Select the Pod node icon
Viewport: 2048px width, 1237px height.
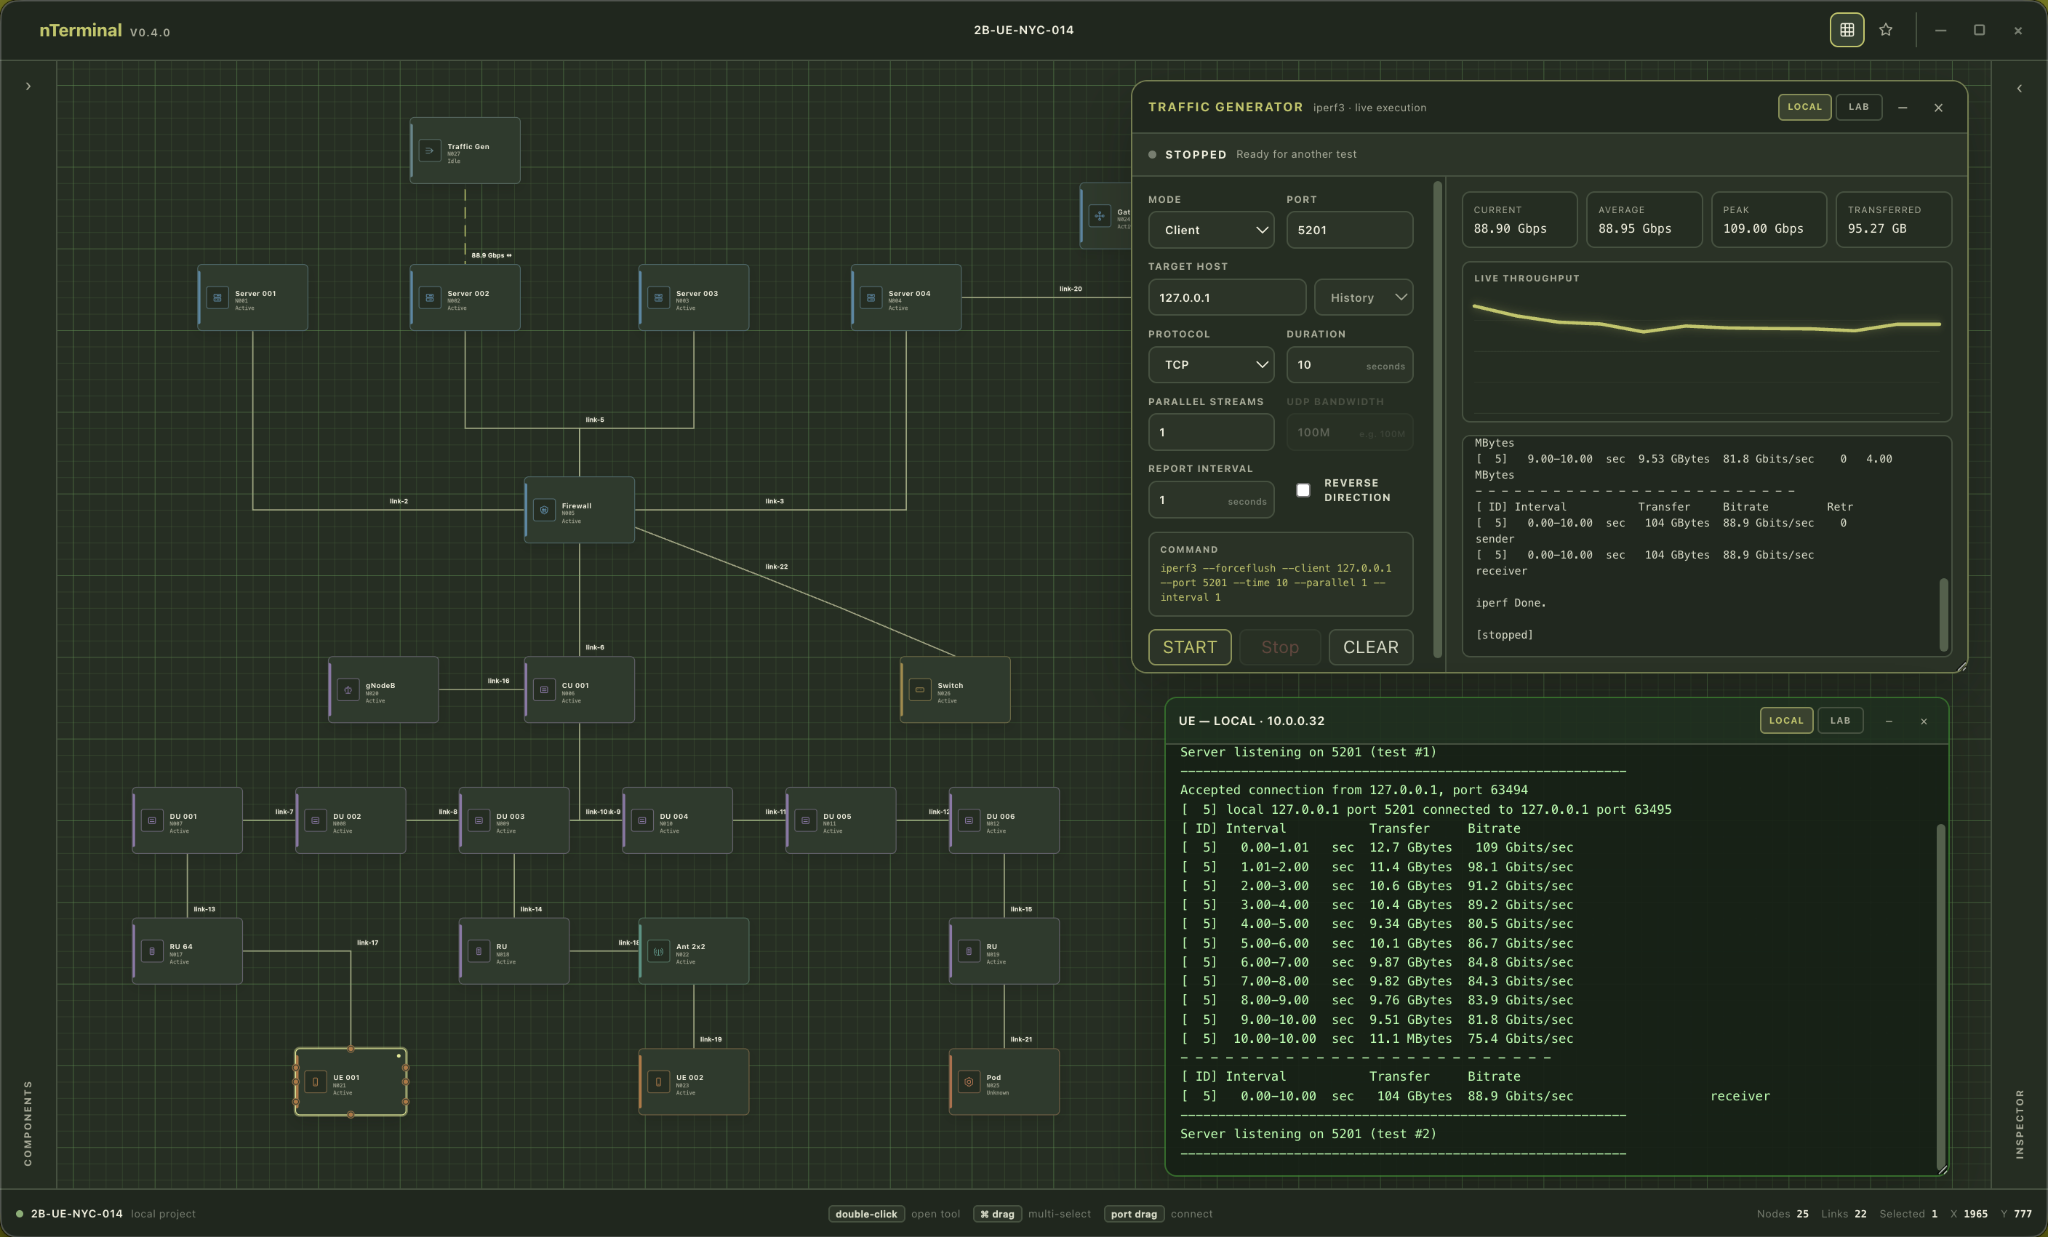pyautogui.click(x=969, y=1082)
